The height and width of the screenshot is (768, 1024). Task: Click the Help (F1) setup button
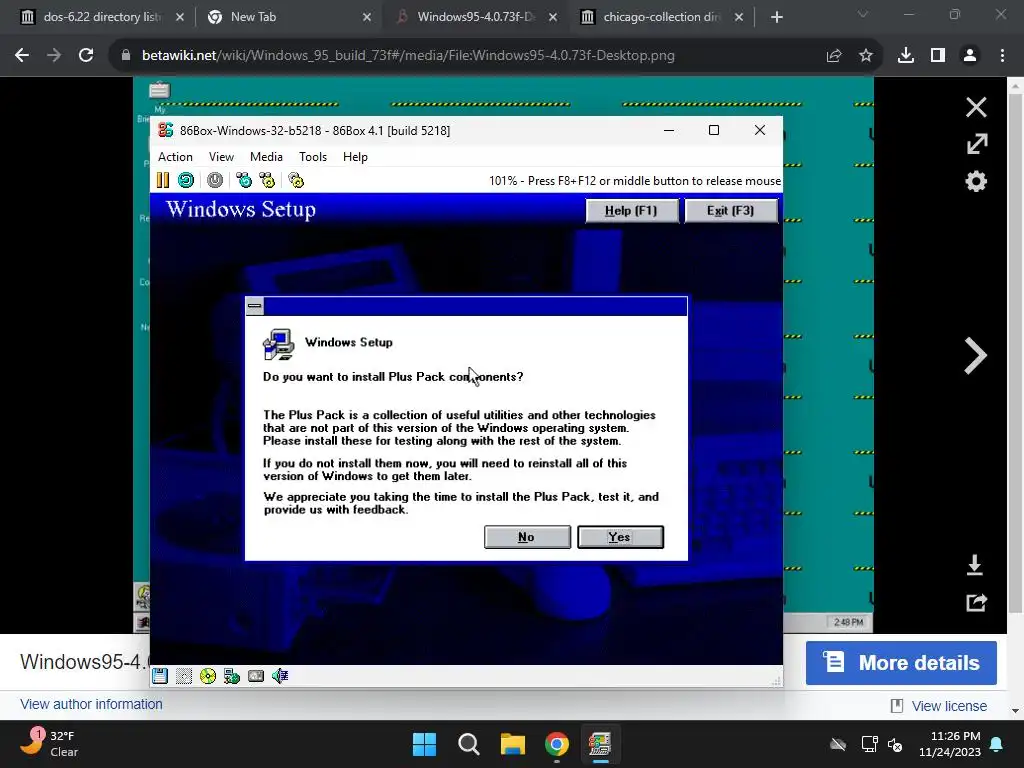(x=632, y=210)
